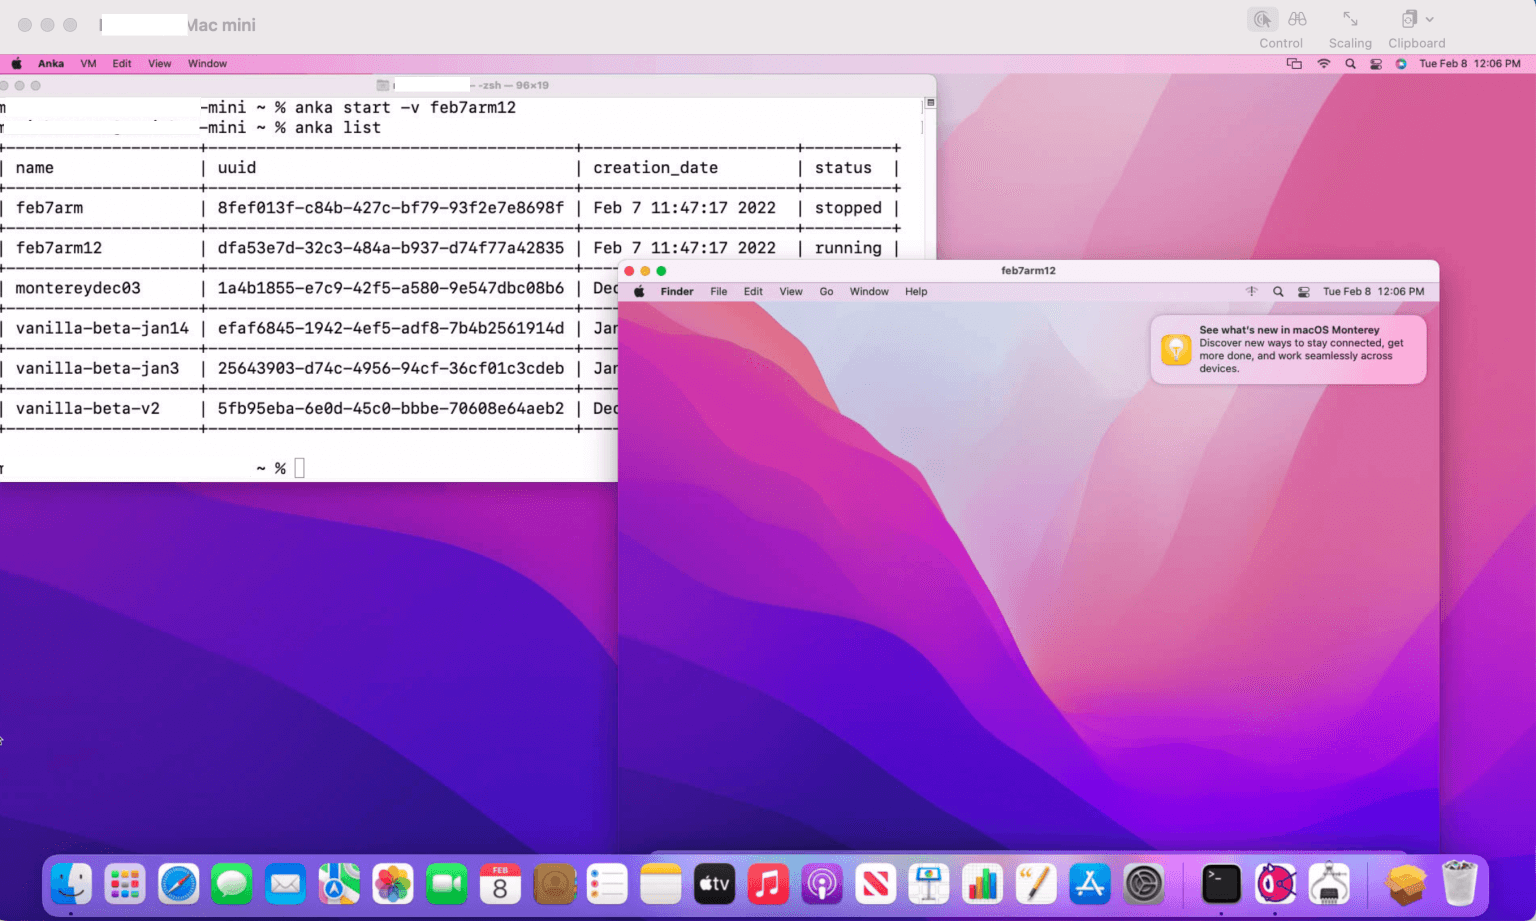This screenshot has height=921, width=1536.
Task: Switch to Observe mode binoculars icon
Action: (1297, 19)
